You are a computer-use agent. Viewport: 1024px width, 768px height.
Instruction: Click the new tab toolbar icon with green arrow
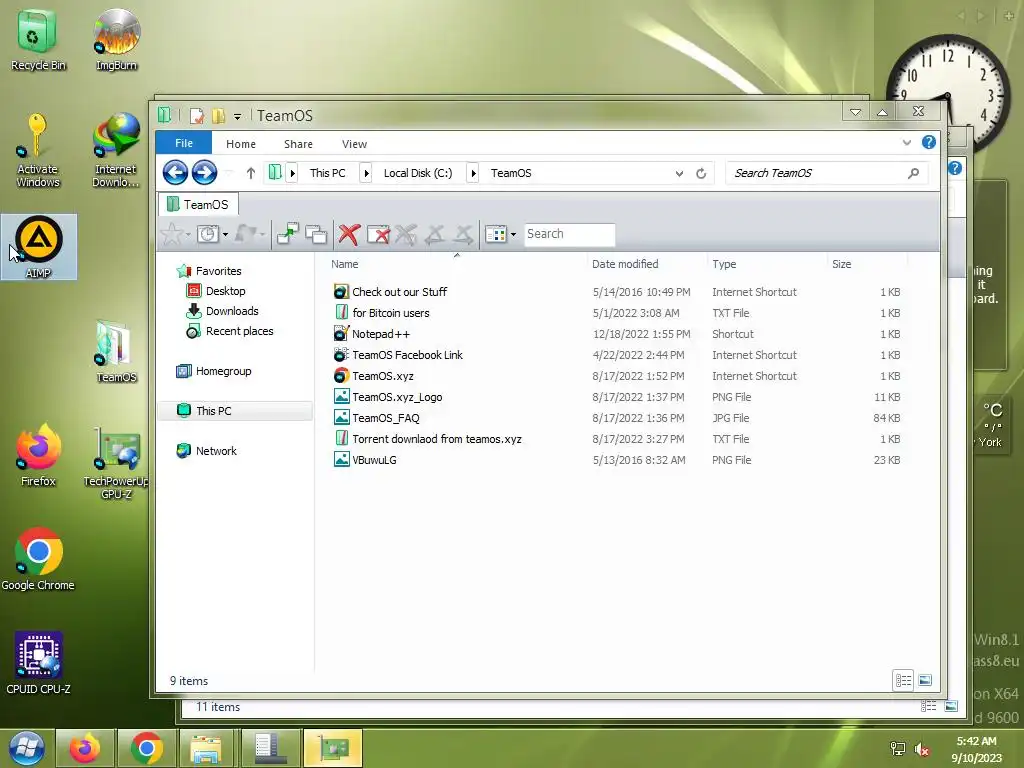pos(287,233)
